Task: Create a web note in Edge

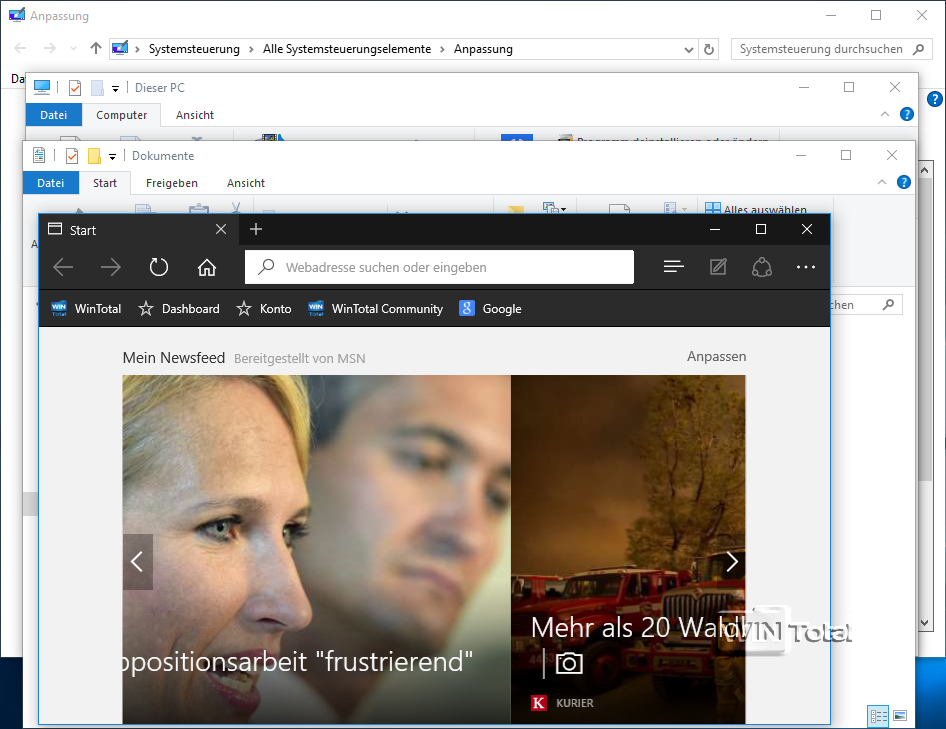Action: pyautogui.click(x=718, y=267)
